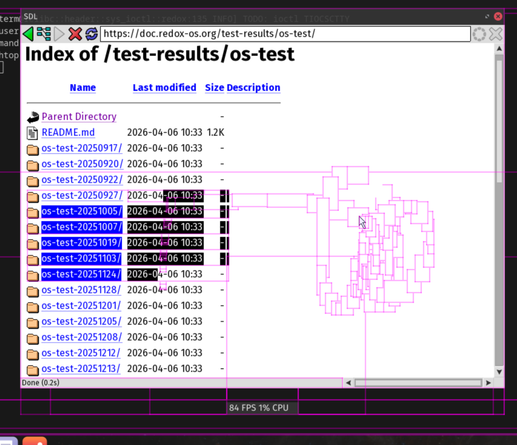Open the os-test-20251208/ directory link

point(82,337)
